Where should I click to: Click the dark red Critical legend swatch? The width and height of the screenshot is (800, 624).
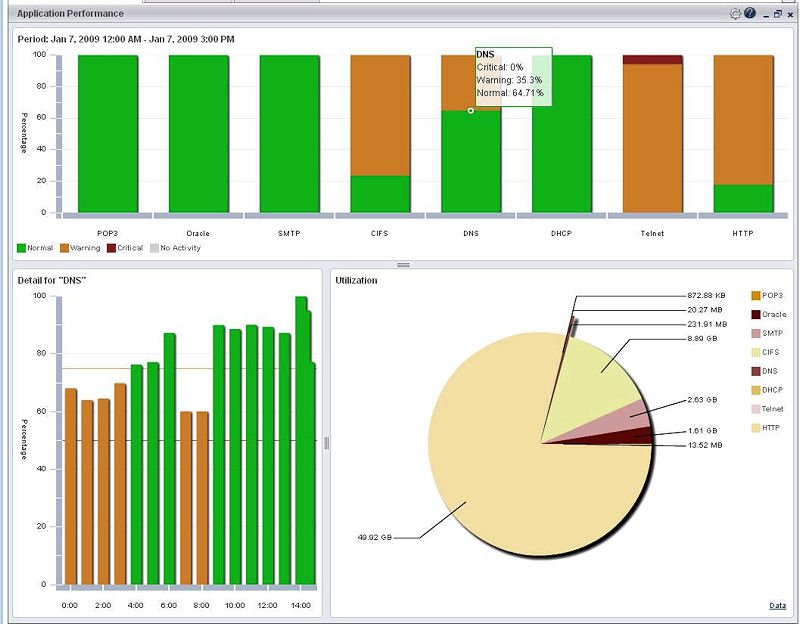pyautogui.click(x=111, y=248)
